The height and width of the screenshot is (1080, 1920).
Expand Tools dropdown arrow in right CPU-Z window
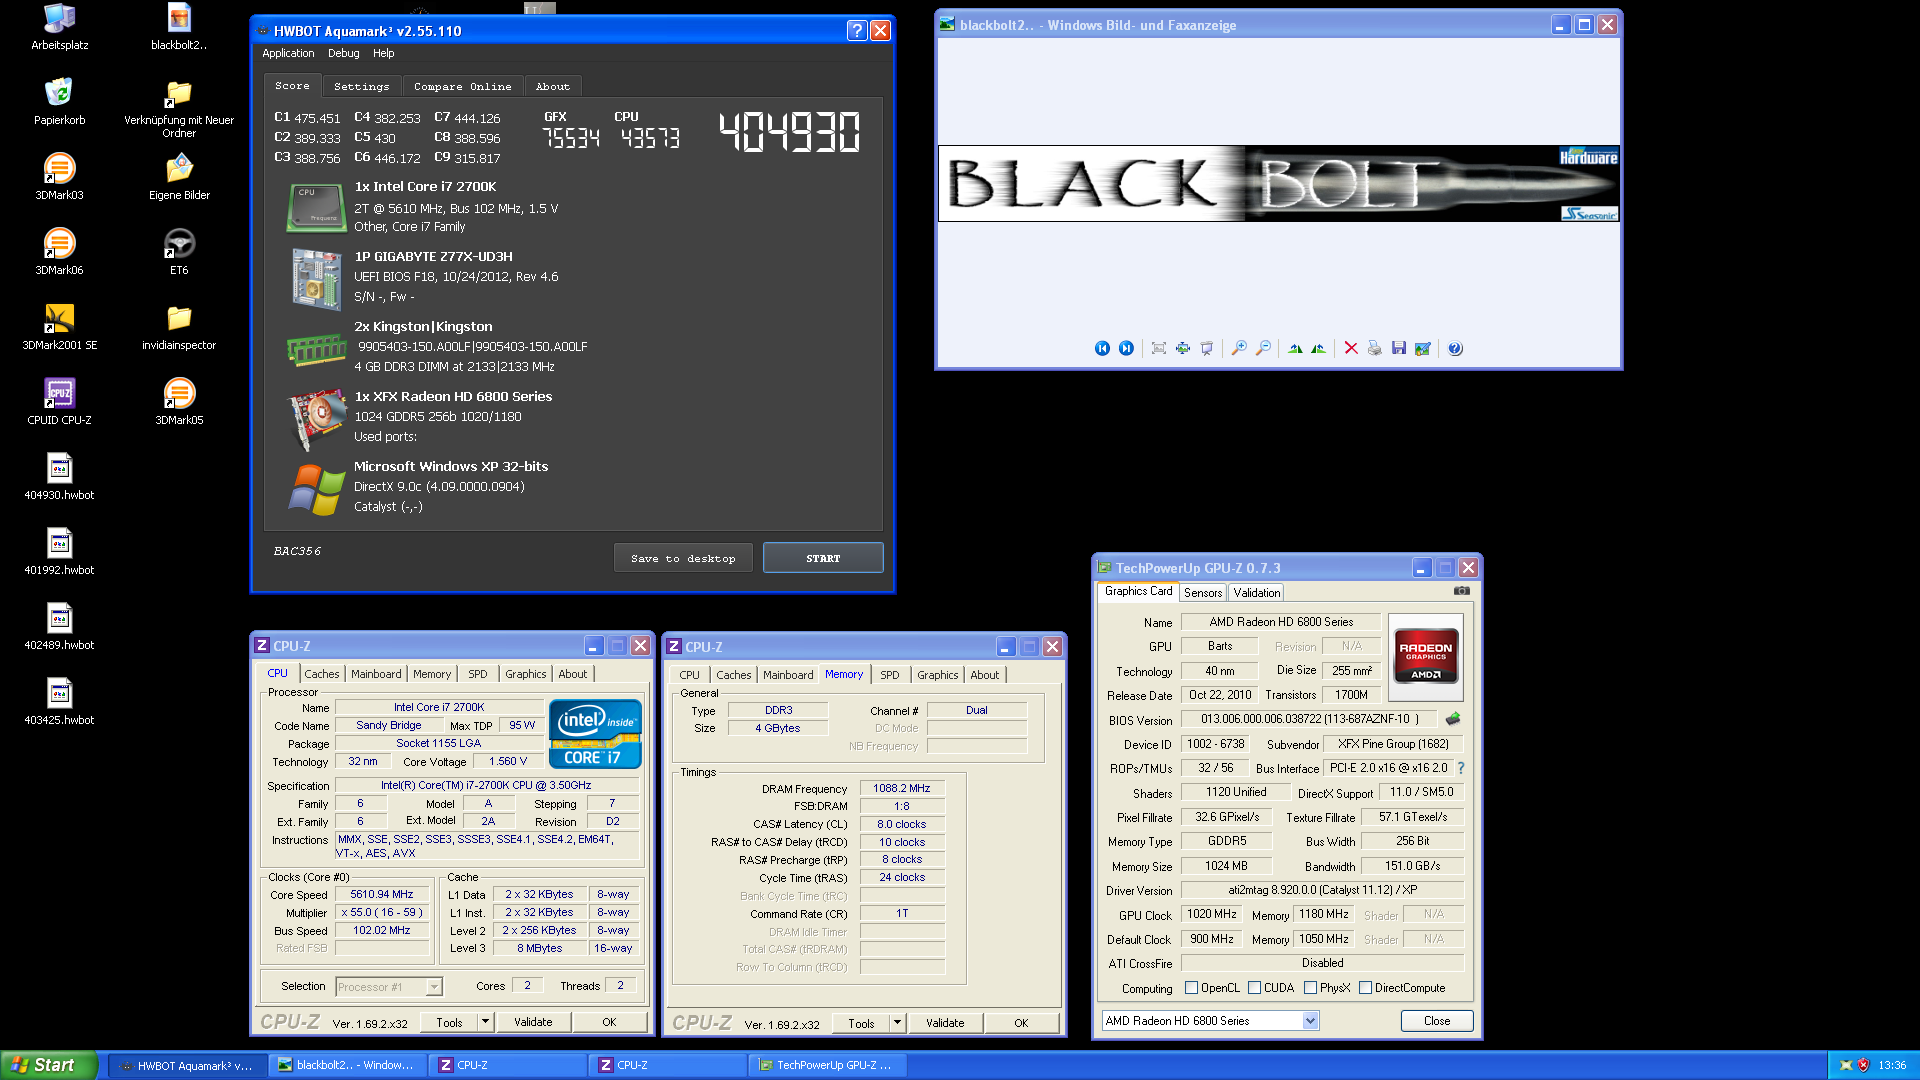897,1023
